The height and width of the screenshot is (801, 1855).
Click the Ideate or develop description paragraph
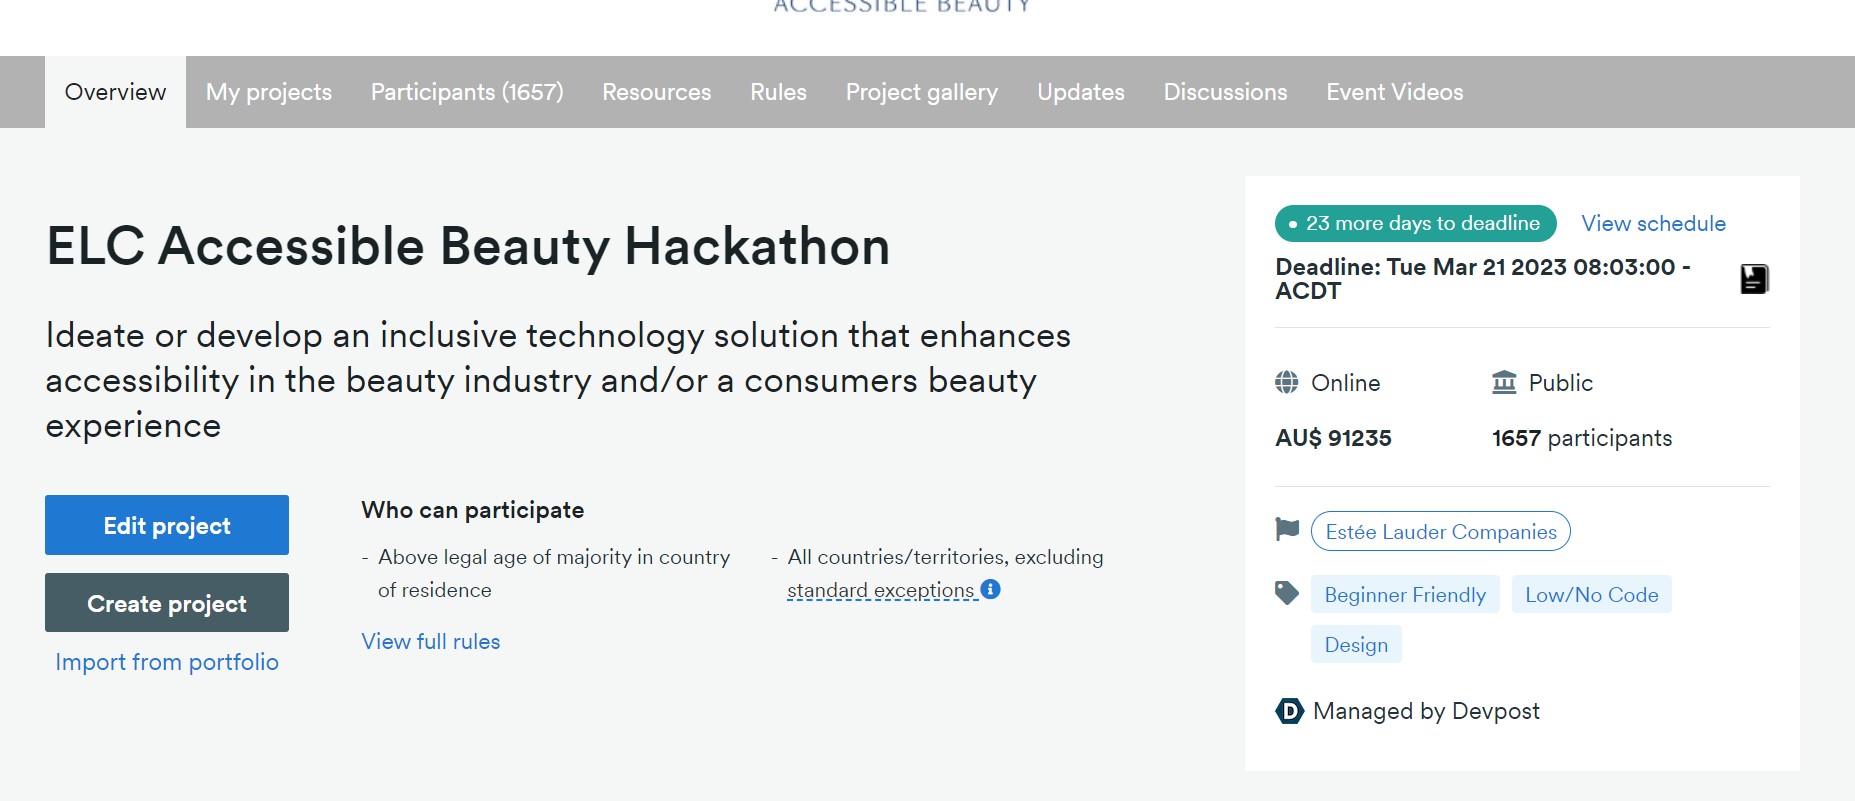click(x=558, y=380)
